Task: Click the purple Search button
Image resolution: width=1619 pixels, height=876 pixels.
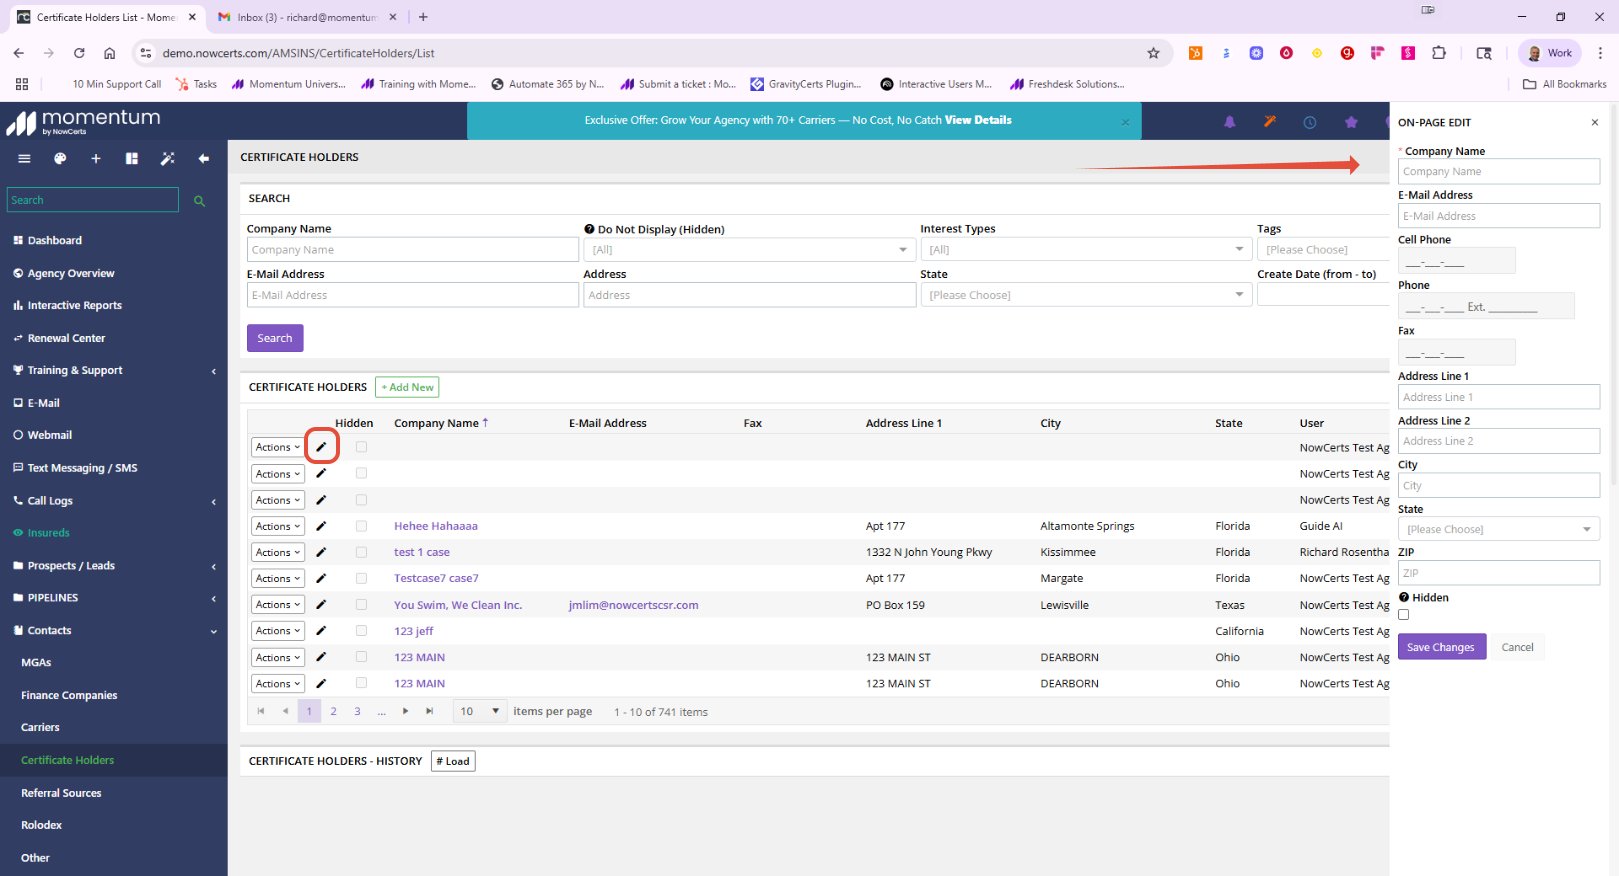Action: 275,338
